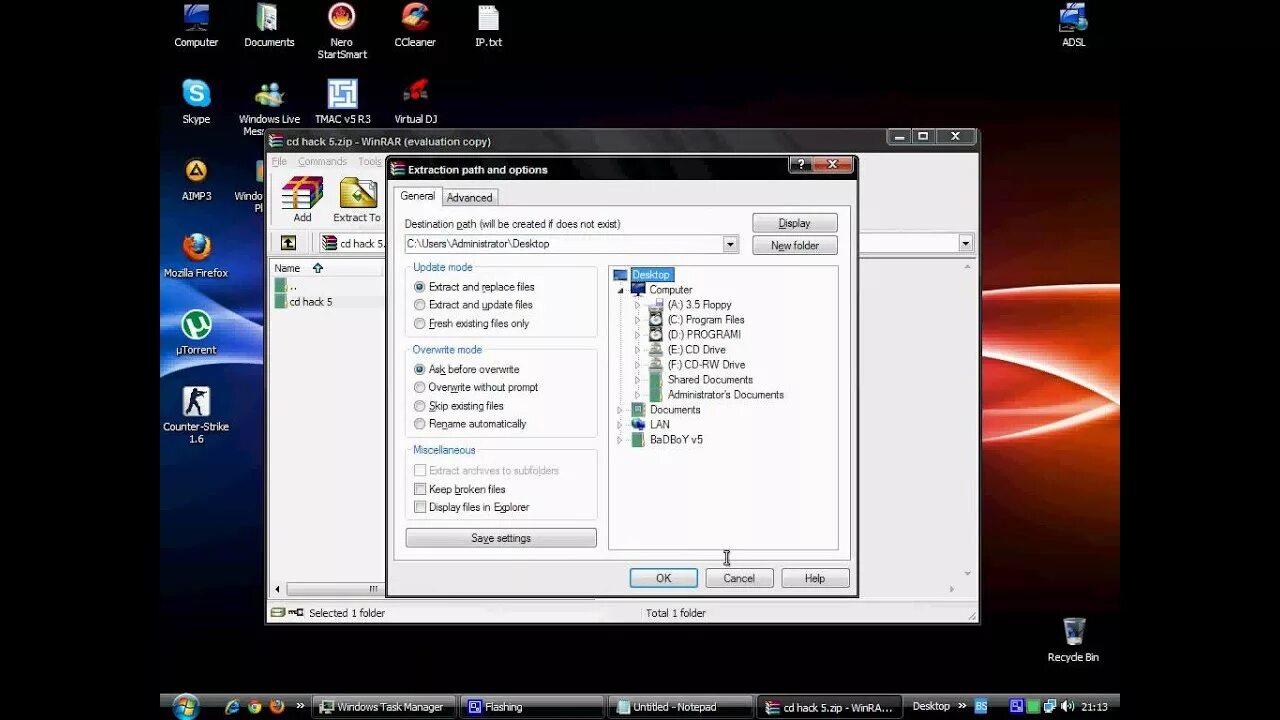Switch to Untitled - Notepad taskbar button
Screen dimensions: 1280x720
coord(680,707)
